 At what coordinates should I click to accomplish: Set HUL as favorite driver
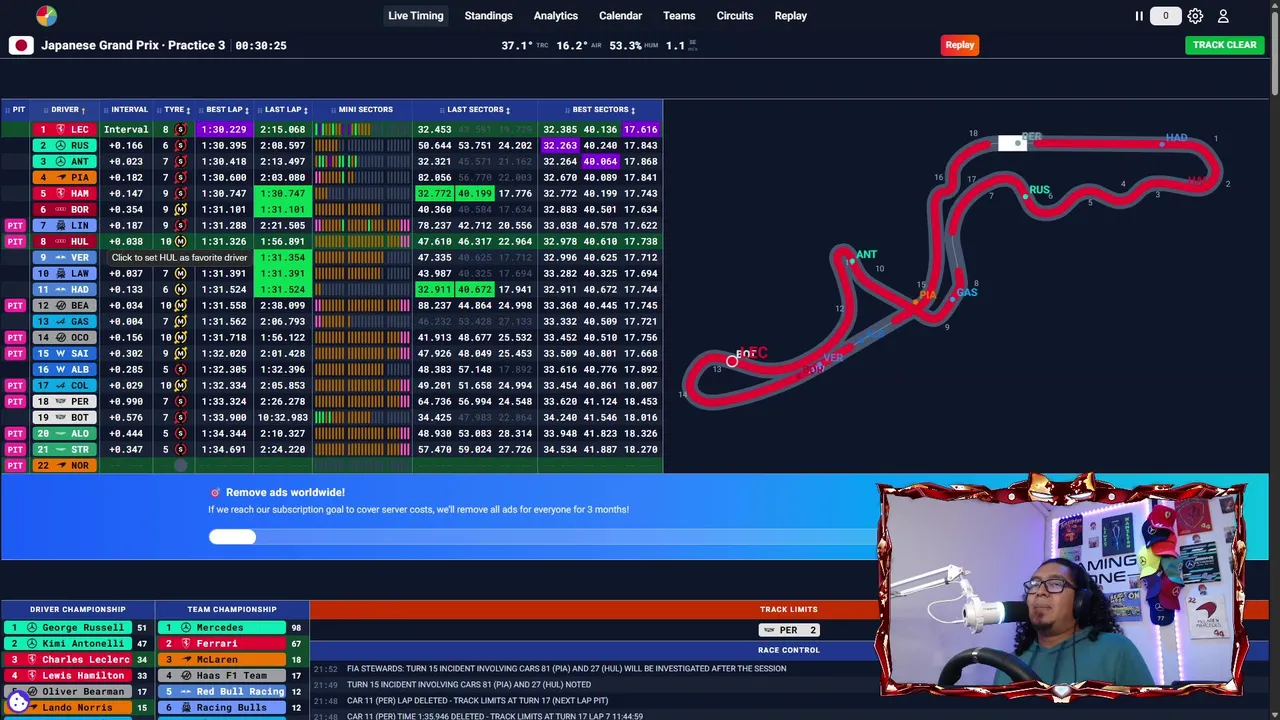point(65,241)
